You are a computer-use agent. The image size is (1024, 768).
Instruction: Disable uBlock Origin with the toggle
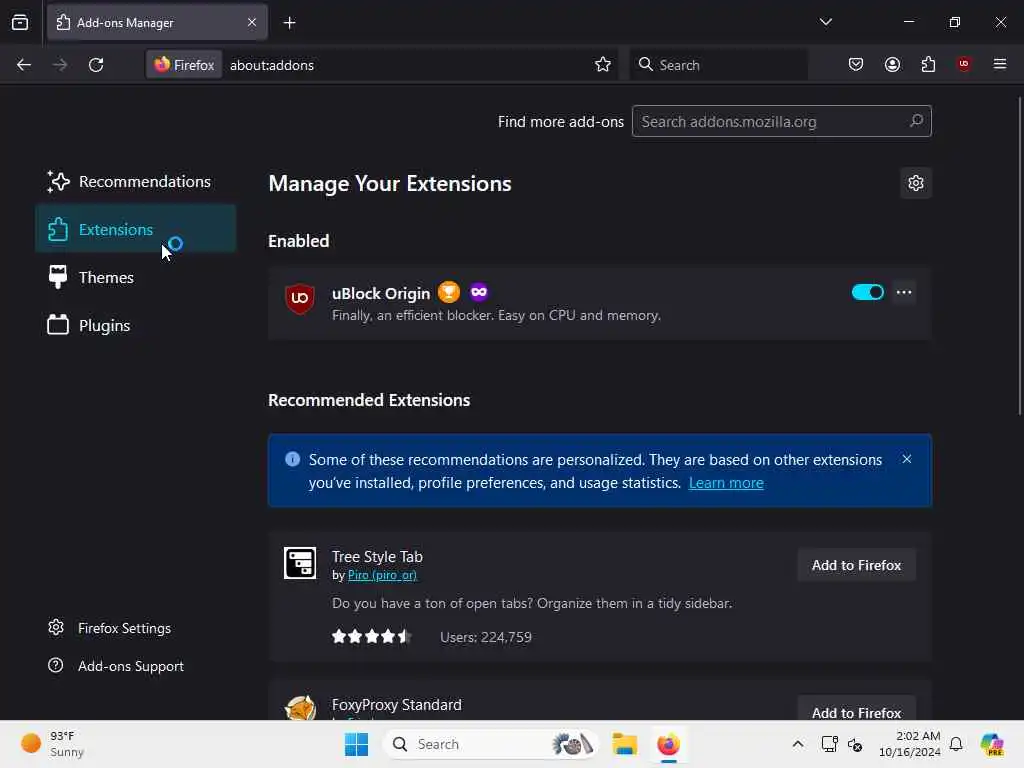(x=867, y=292)
